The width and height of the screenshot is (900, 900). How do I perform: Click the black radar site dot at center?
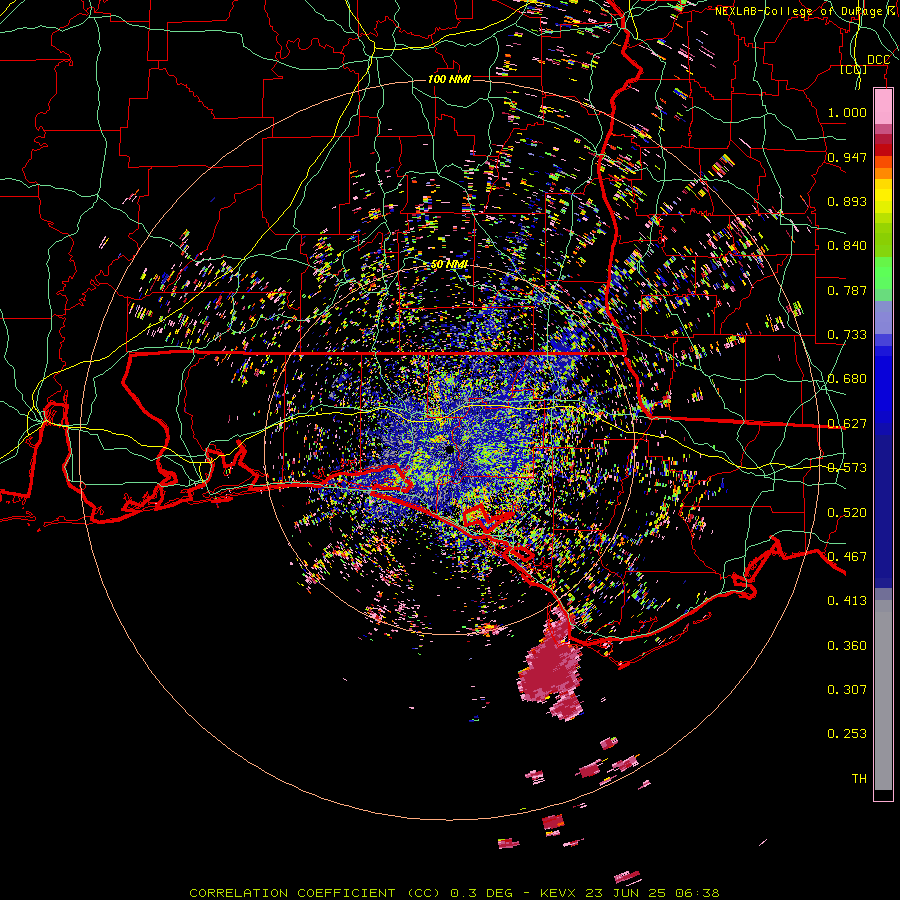[449, 449]
